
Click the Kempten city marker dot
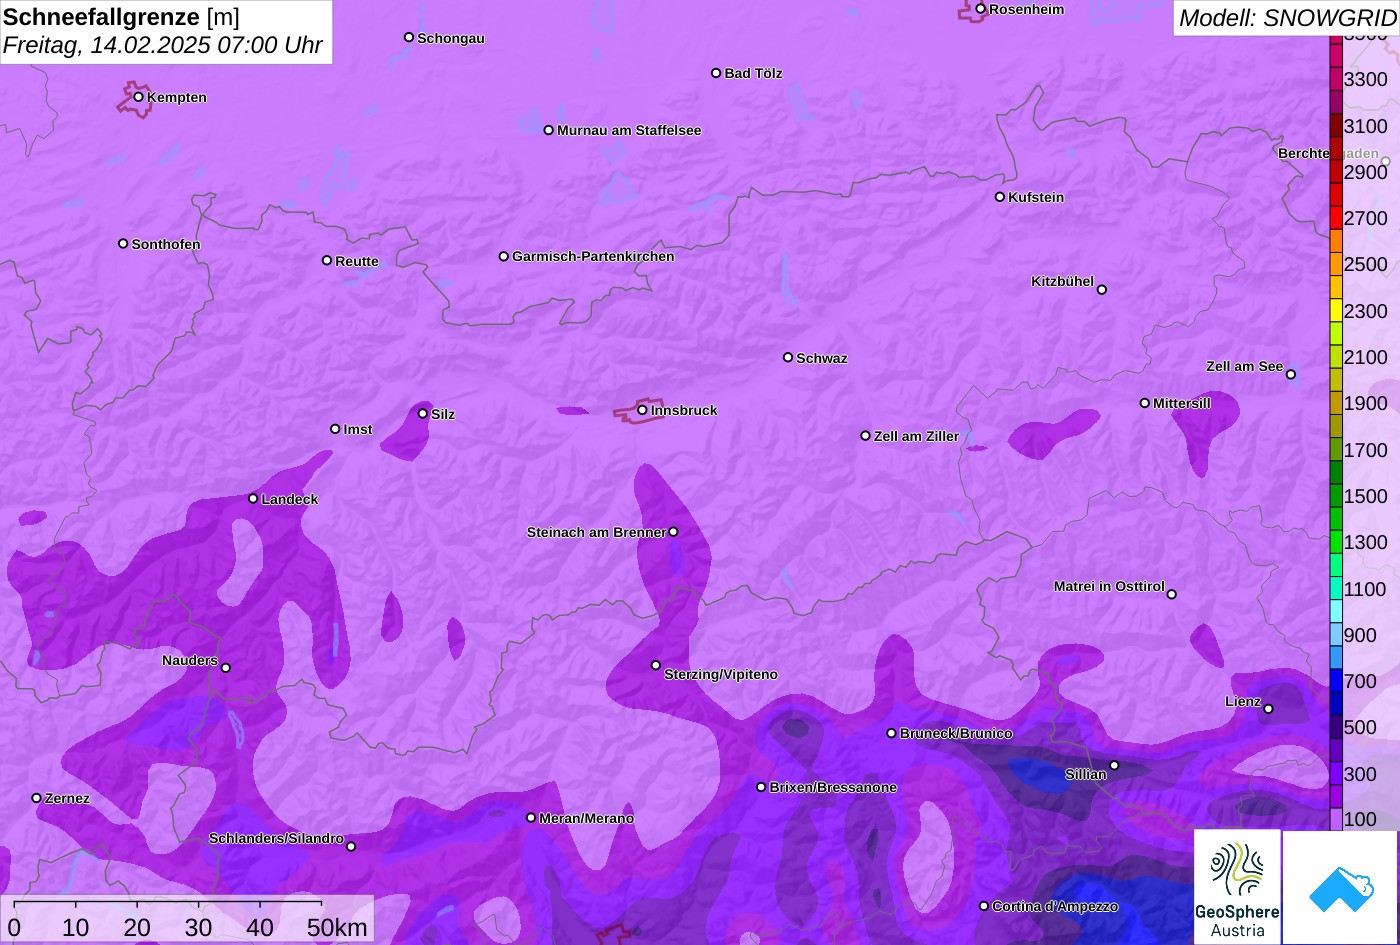pos(139,97)
